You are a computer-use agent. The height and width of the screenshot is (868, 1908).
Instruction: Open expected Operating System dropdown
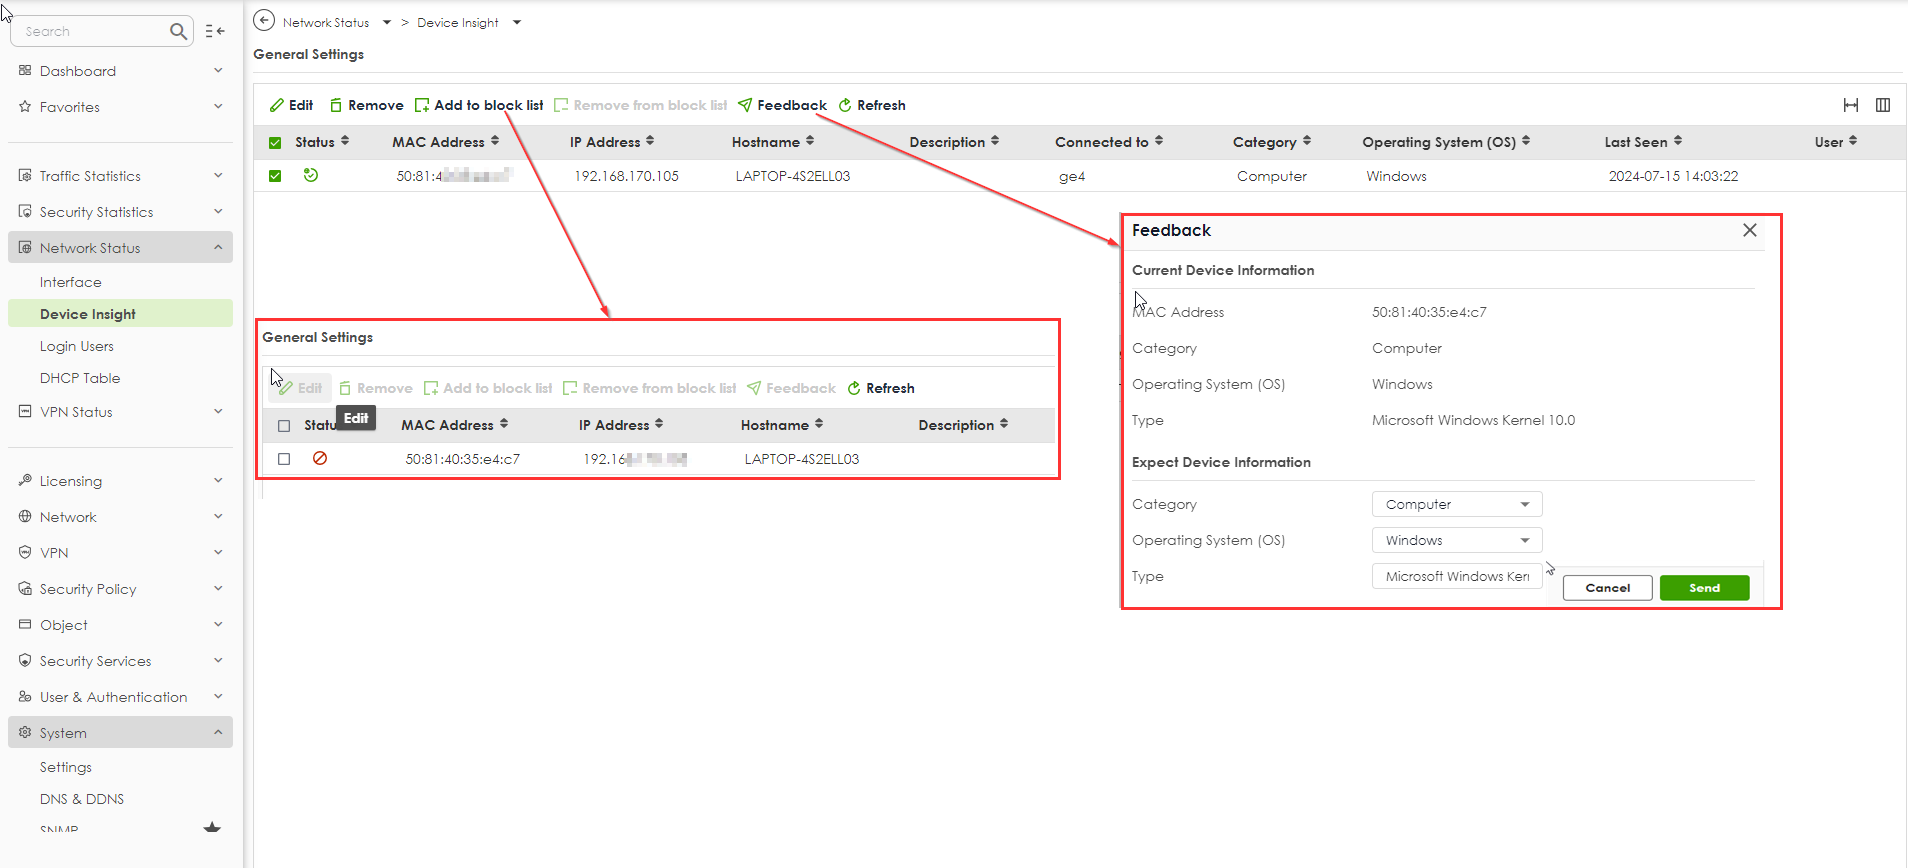tap(1456, 540)
